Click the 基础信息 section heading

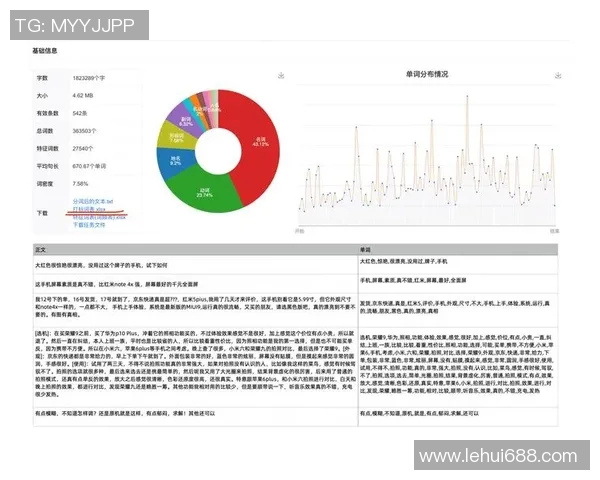[x=45, y=51]
